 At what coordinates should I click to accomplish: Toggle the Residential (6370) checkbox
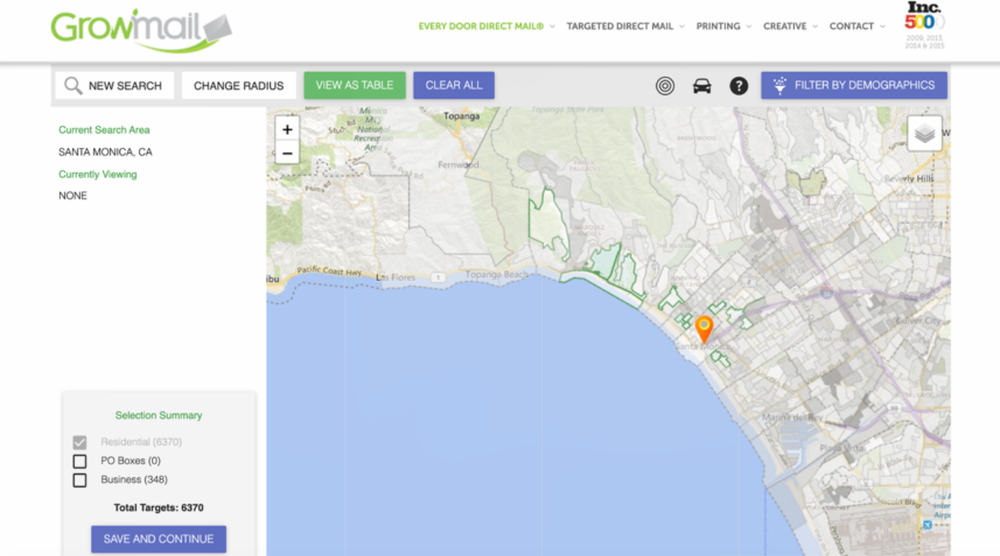(x=80, y=442)
